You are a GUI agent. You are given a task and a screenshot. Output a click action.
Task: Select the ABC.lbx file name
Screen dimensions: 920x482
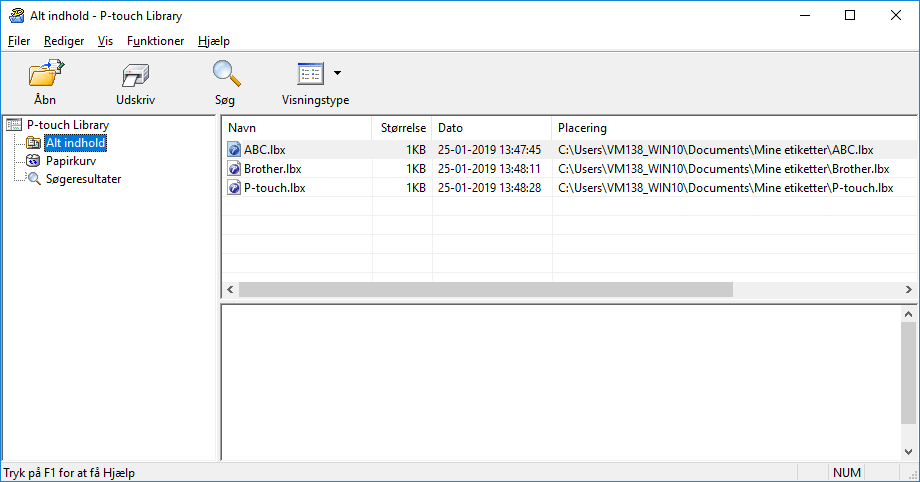(x=265, y=150)
